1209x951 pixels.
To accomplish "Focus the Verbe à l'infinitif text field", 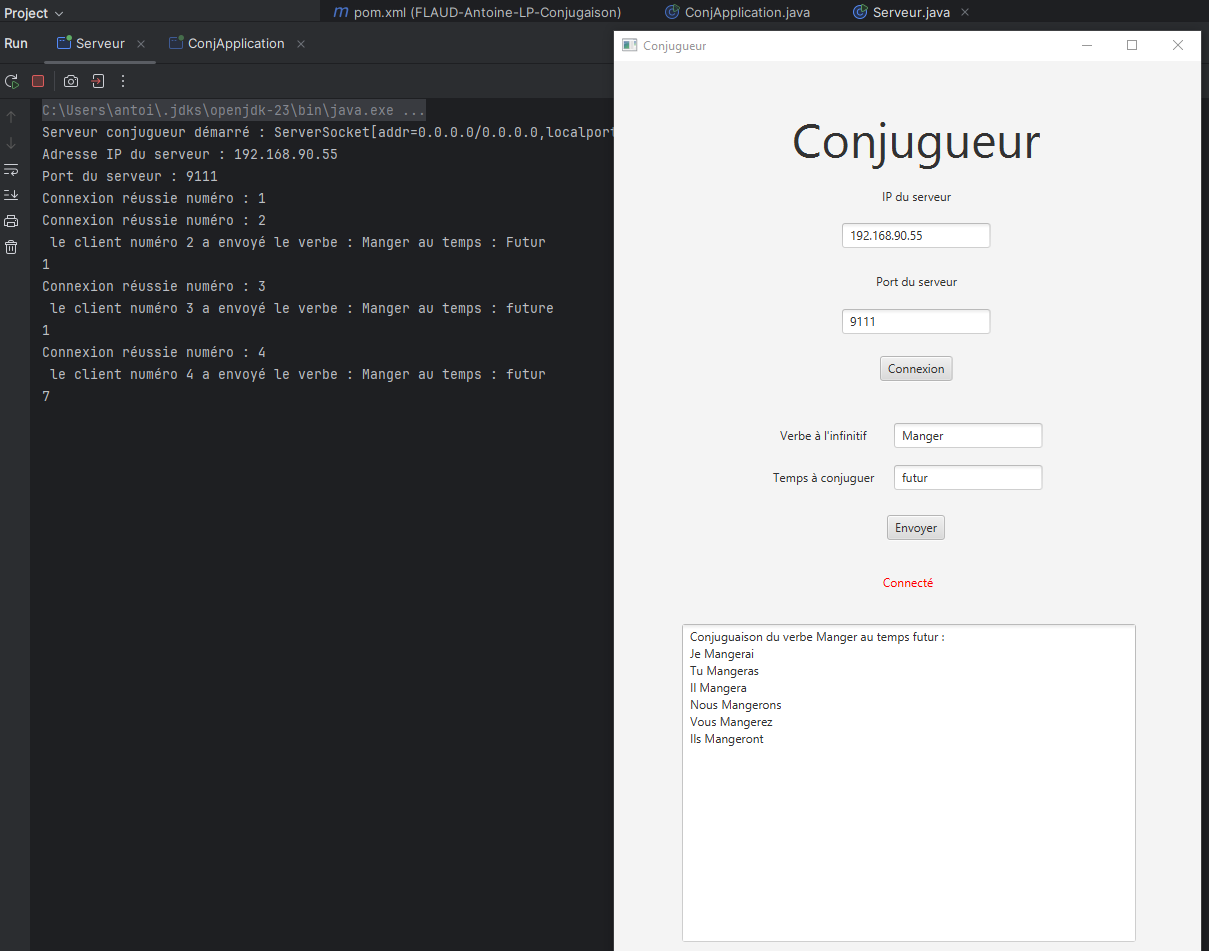I will [x=967, y=436].
